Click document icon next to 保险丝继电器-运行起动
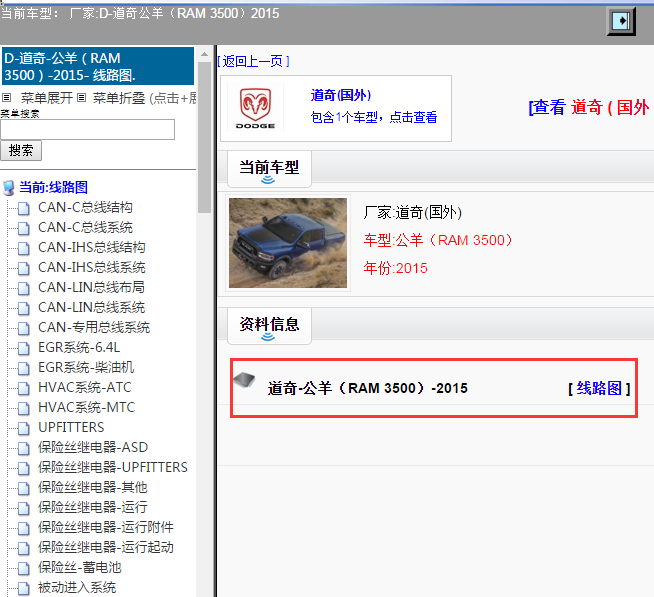Screen dimensions: 654x597 (x=24, y=548)
